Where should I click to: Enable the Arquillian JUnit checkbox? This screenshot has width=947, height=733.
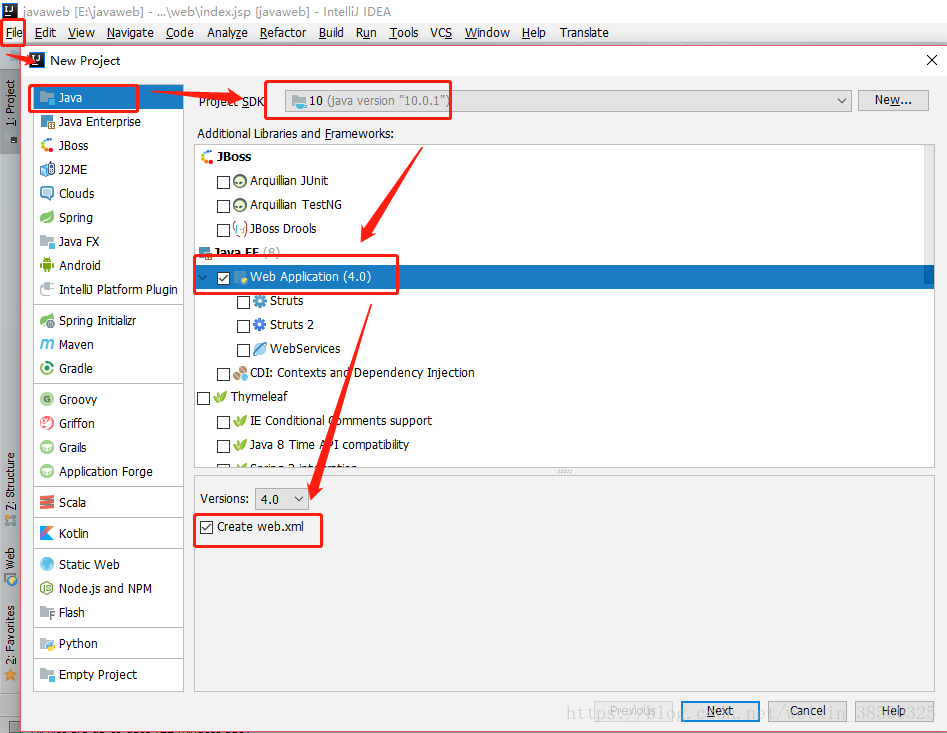(x=223, y=182)
